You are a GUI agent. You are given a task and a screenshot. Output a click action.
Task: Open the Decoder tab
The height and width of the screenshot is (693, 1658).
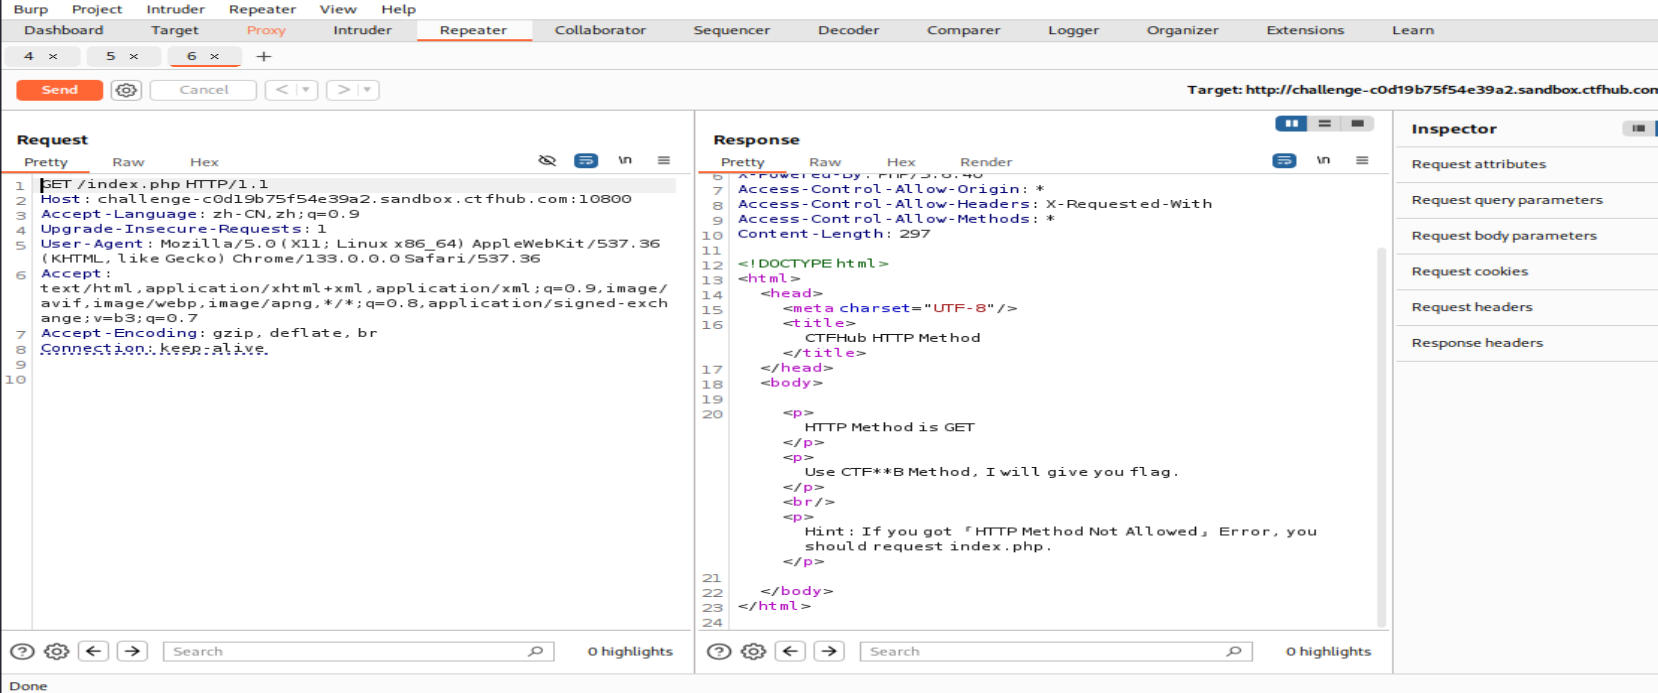(x=848, y=30)
